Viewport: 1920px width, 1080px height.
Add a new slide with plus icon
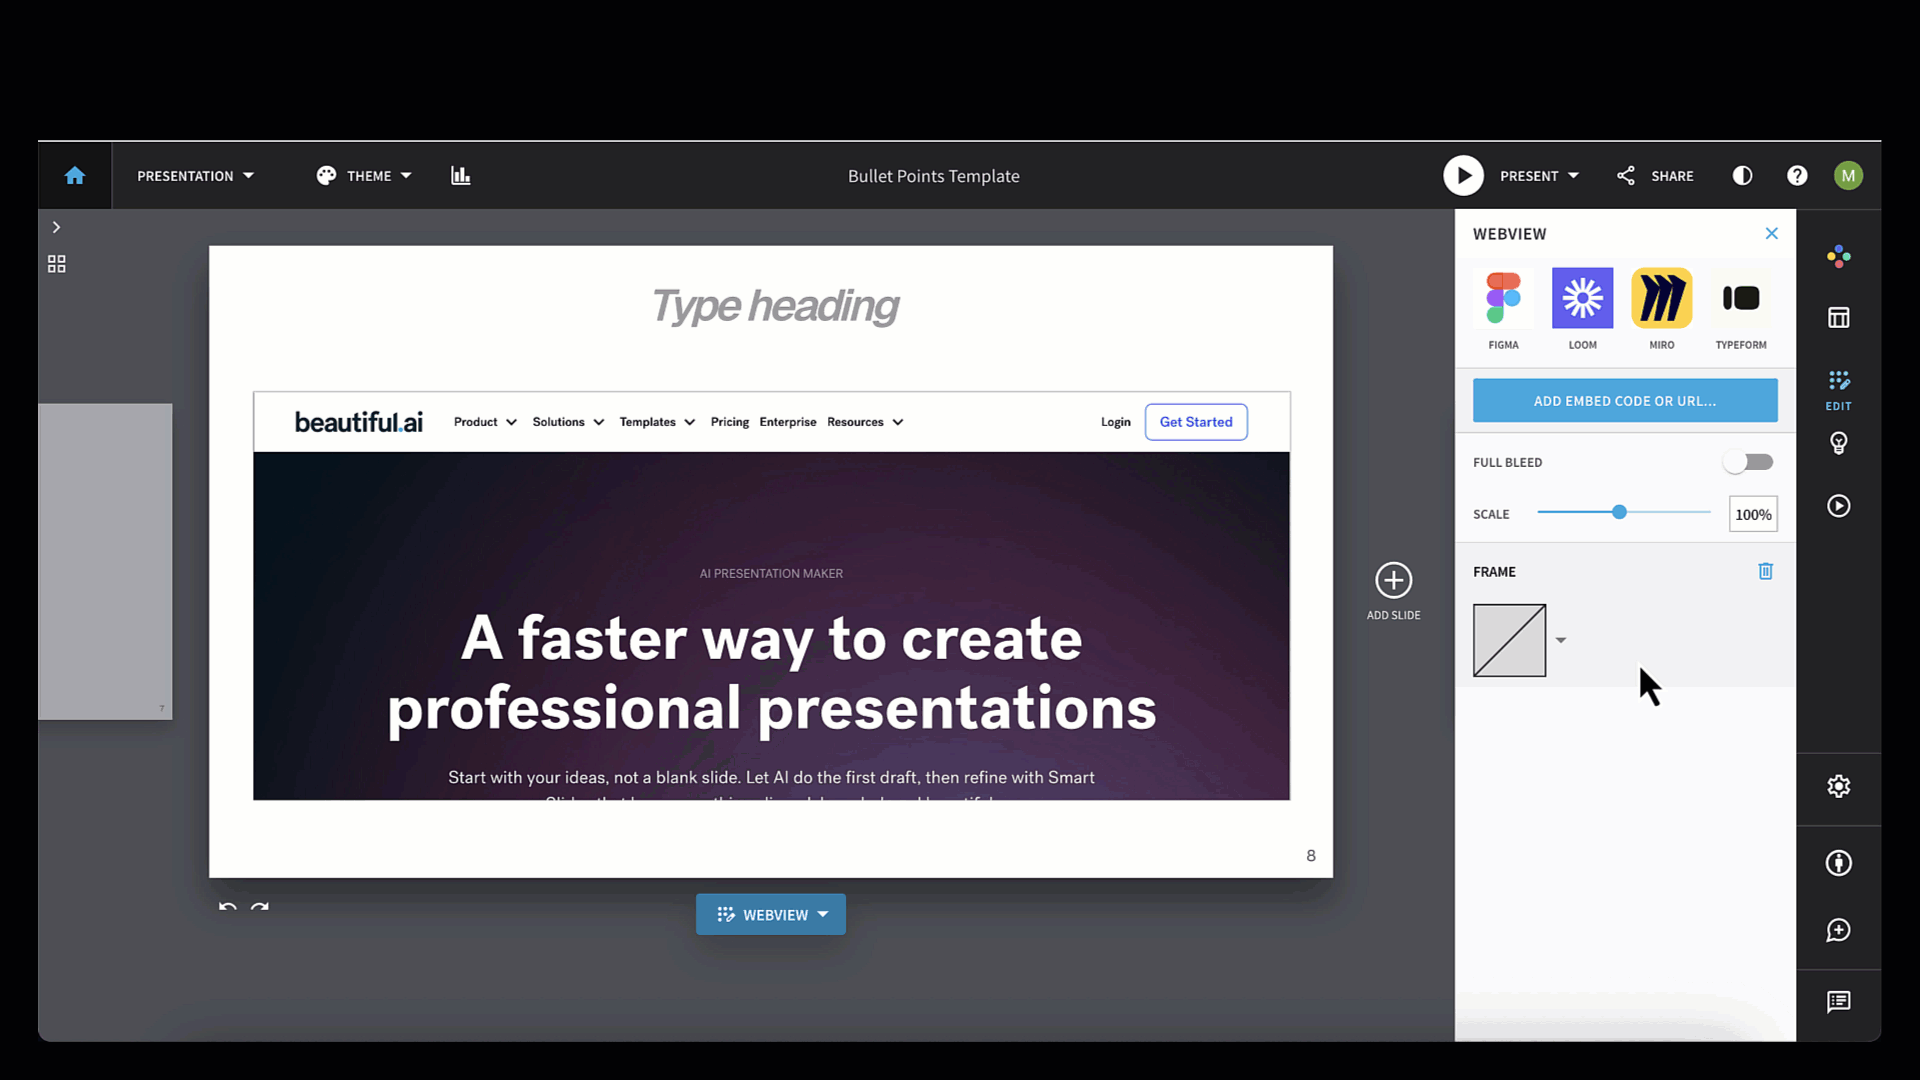(x=1393, y=580)
